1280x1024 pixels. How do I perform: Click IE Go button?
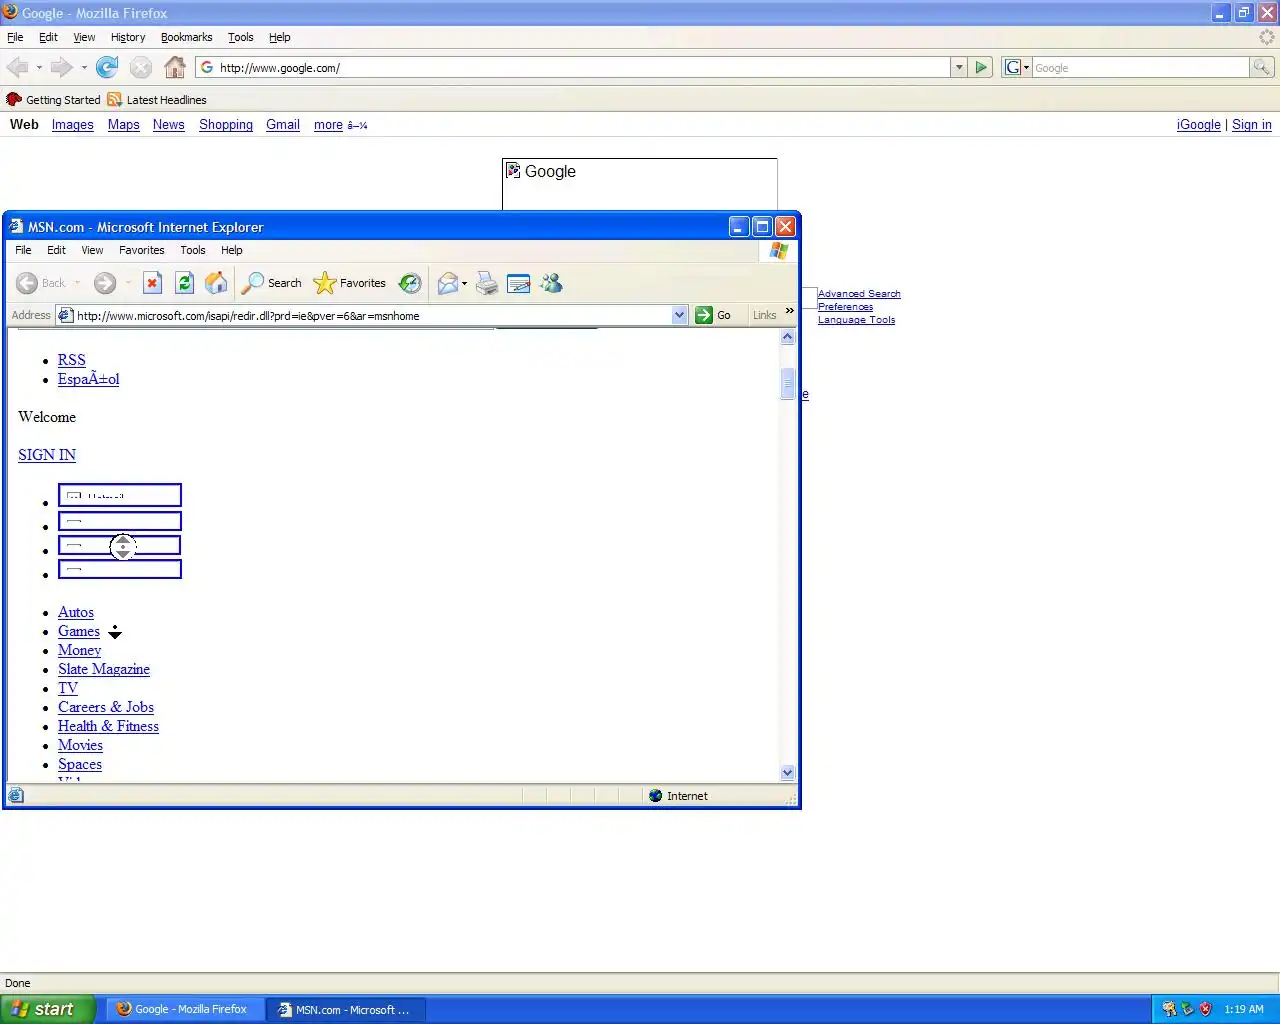(713, 315)
